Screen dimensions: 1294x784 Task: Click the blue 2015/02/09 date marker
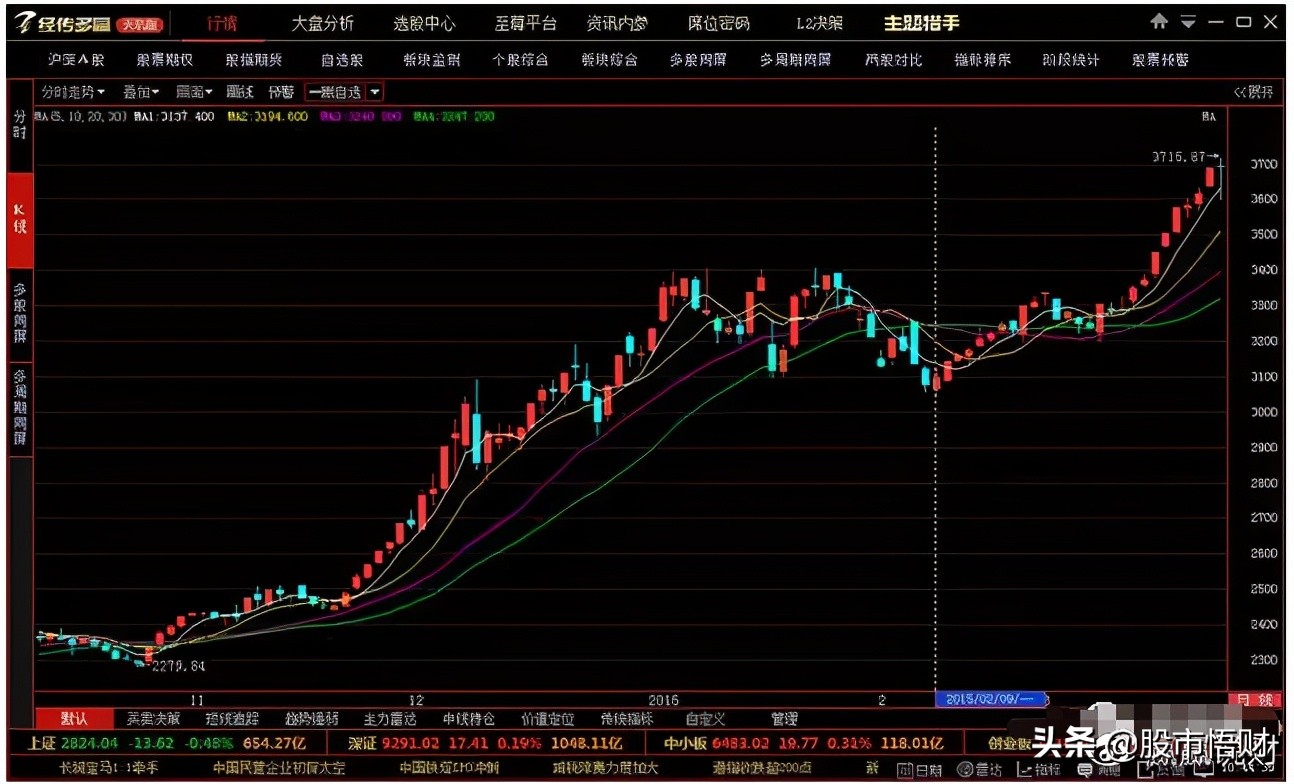(990, 699)
